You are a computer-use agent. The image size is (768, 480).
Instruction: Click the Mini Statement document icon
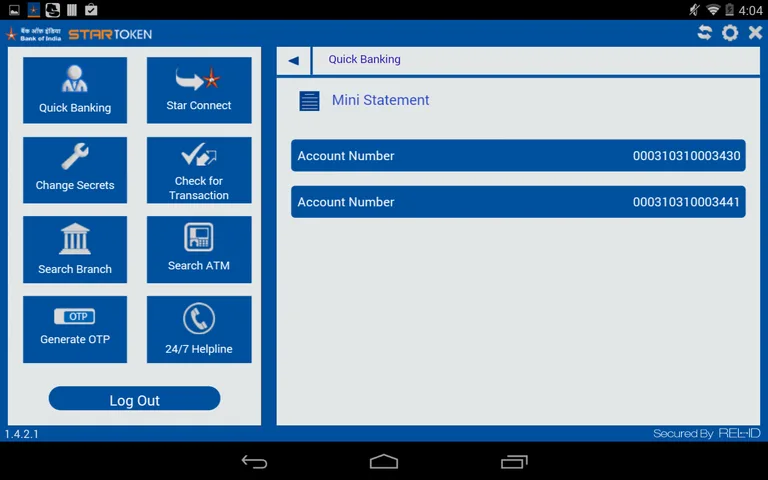point(309,101)
